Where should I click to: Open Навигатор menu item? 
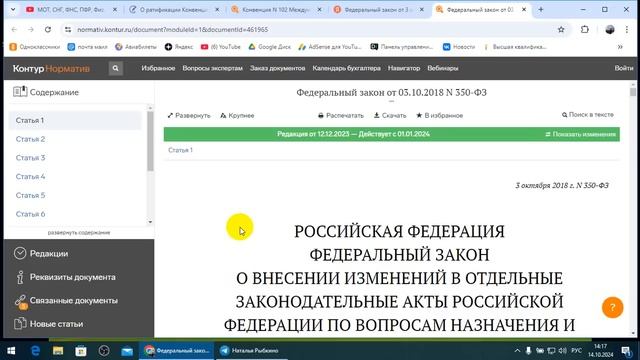click(x=404, y=68)
